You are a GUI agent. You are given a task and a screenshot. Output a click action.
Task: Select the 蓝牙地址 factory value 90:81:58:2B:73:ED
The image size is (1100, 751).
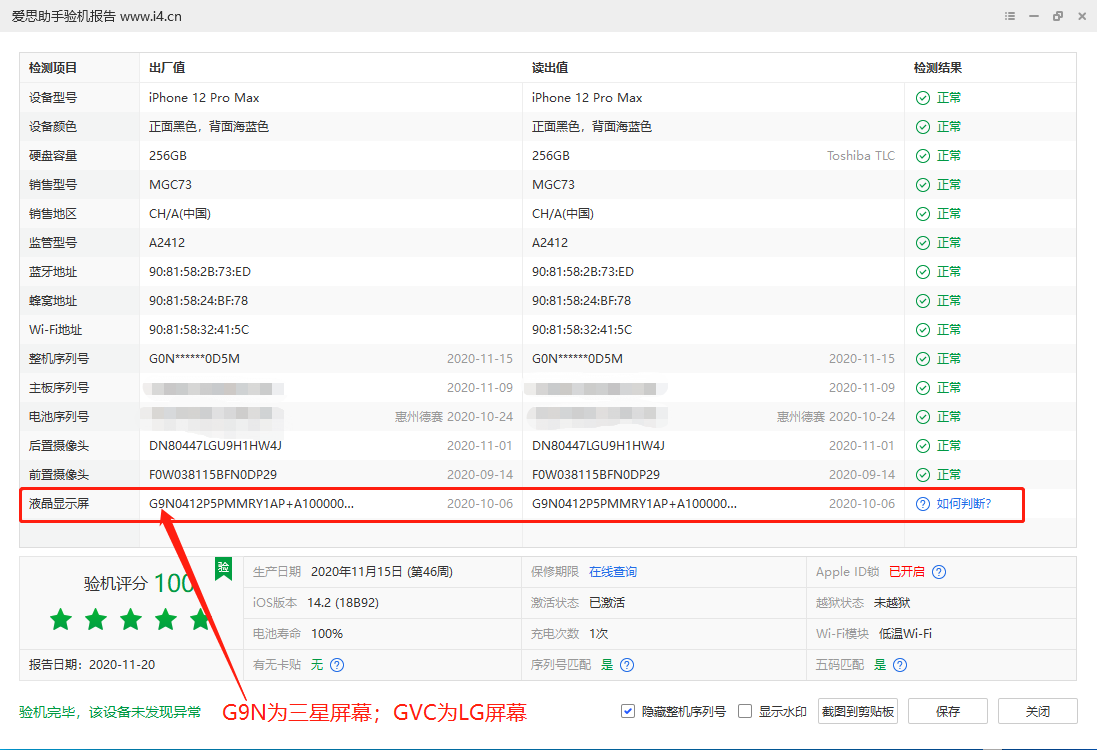tap(199, 272)
